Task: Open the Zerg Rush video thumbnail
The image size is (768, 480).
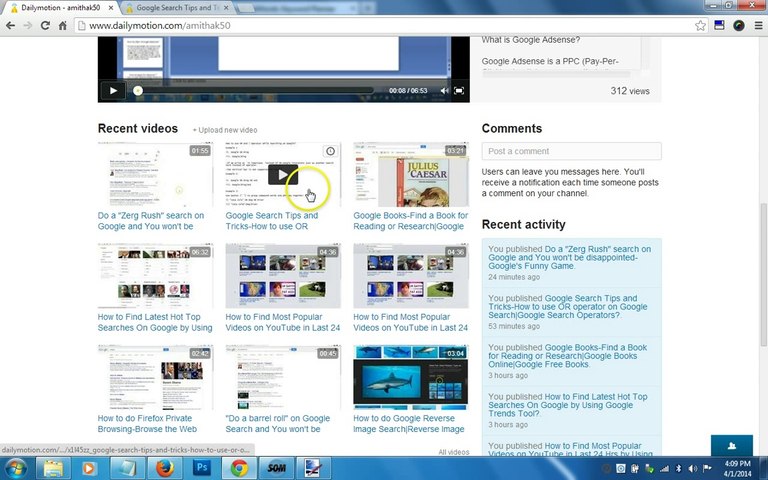Action: point(155,174)
